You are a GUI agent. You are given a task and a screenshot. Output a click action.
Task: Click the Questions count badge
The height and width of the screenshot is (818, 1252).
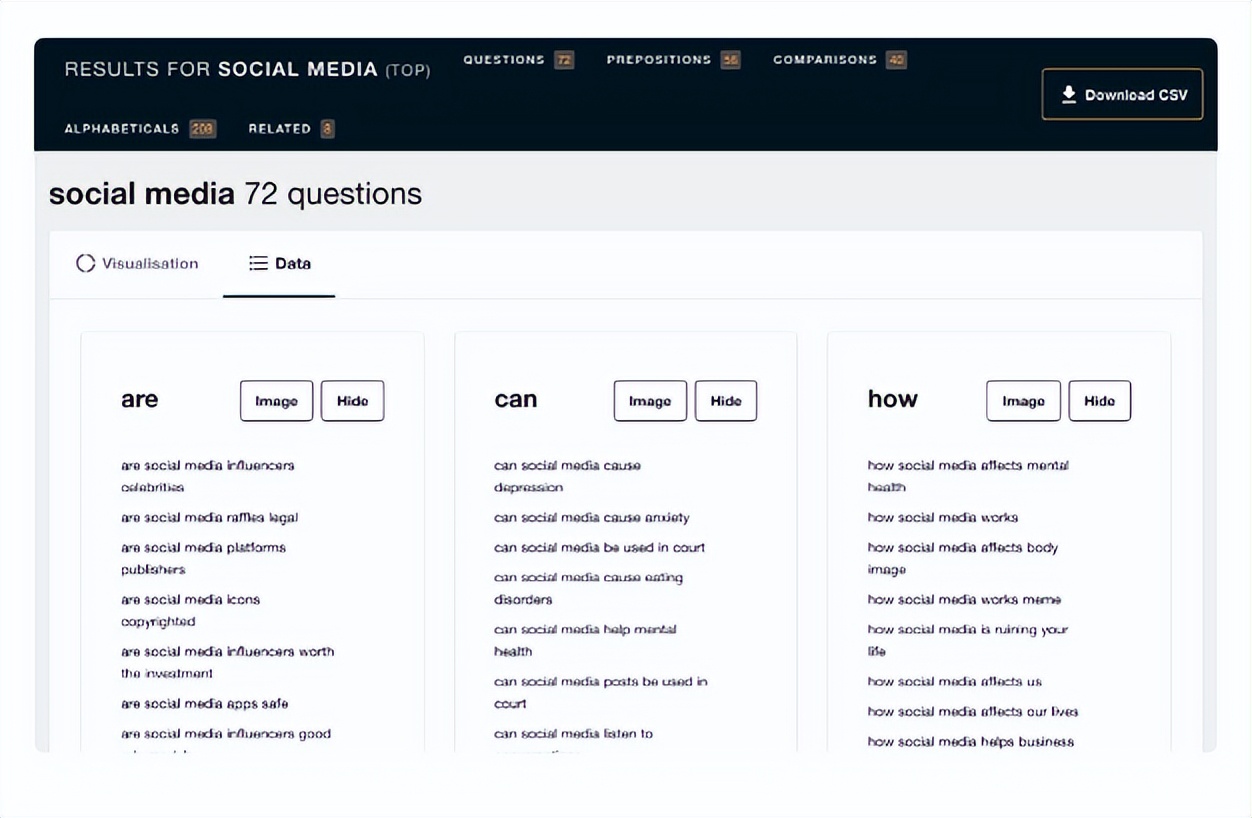564,60
